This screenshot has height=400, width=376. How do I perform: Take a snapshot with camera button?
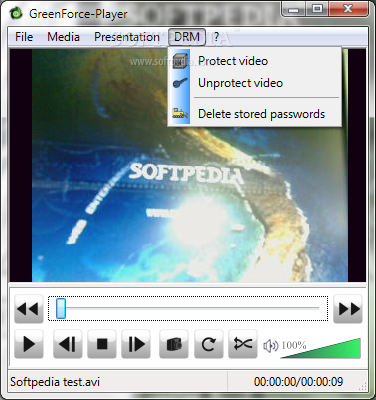174,344
